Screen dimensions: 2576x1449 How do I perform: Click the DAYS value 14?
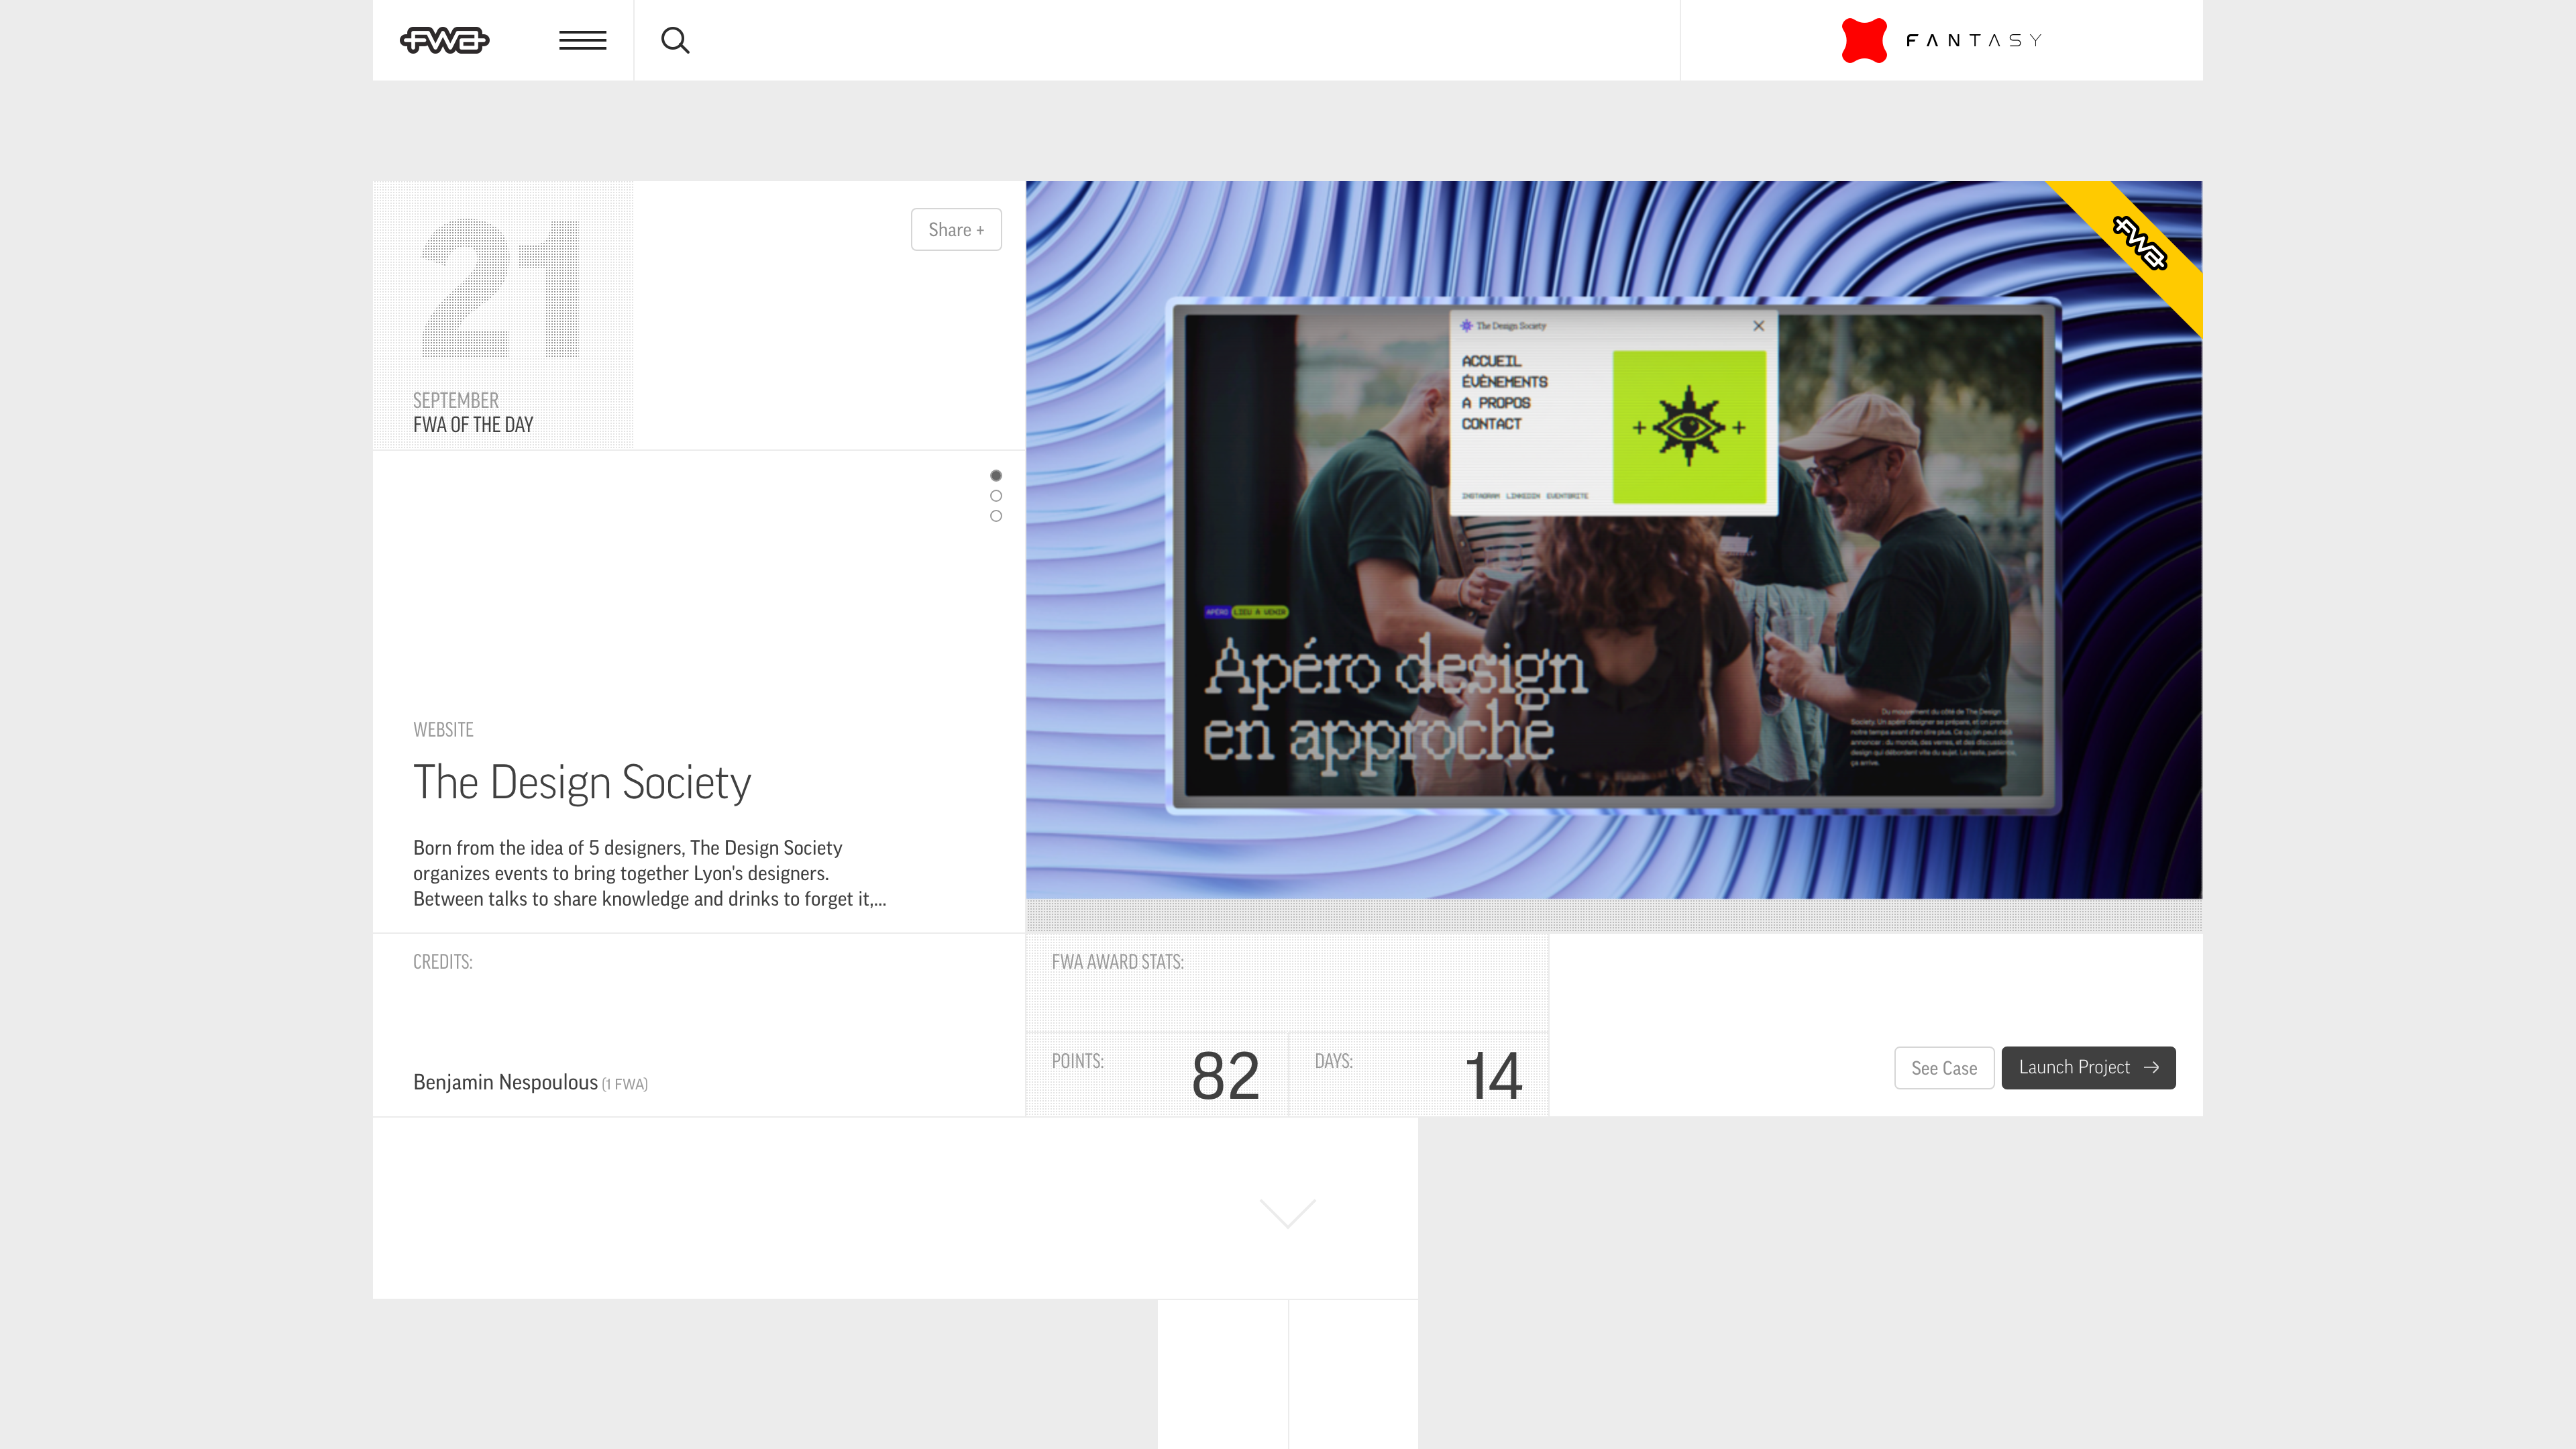tap(1493, 1076)
